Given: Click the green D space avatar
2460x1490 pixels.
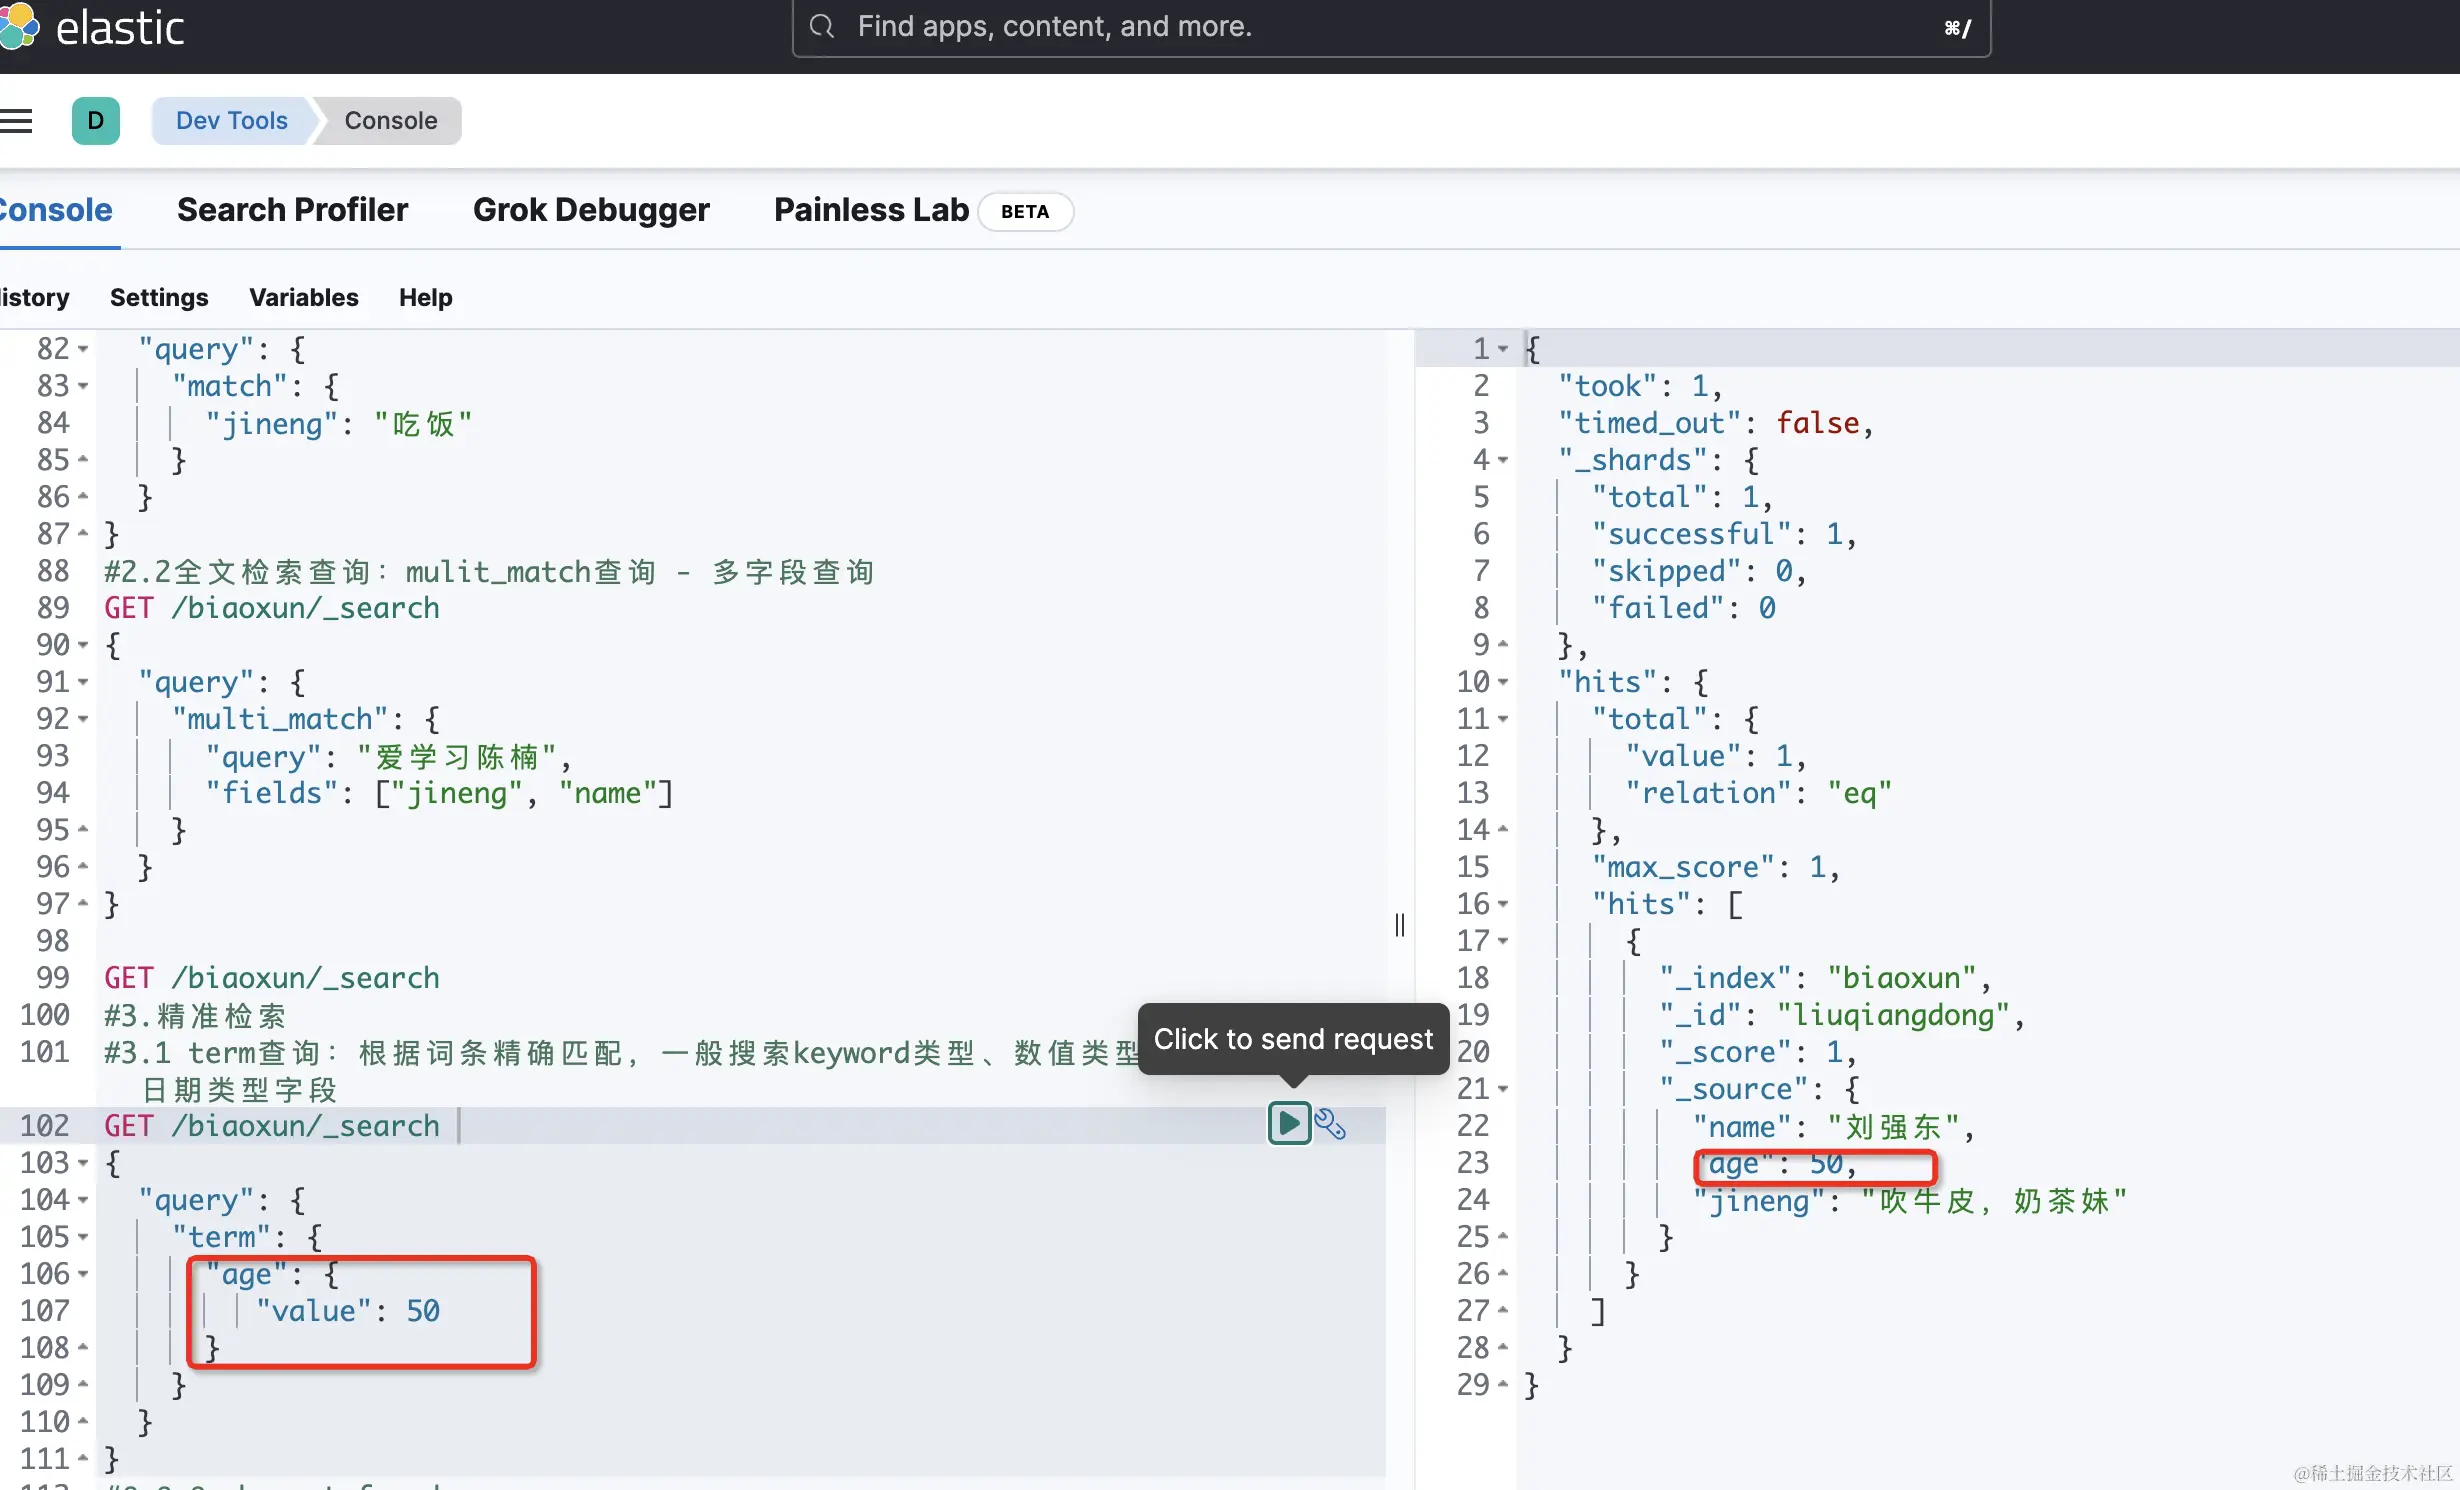Looking at the screenshot, I should tap(96, 121).
